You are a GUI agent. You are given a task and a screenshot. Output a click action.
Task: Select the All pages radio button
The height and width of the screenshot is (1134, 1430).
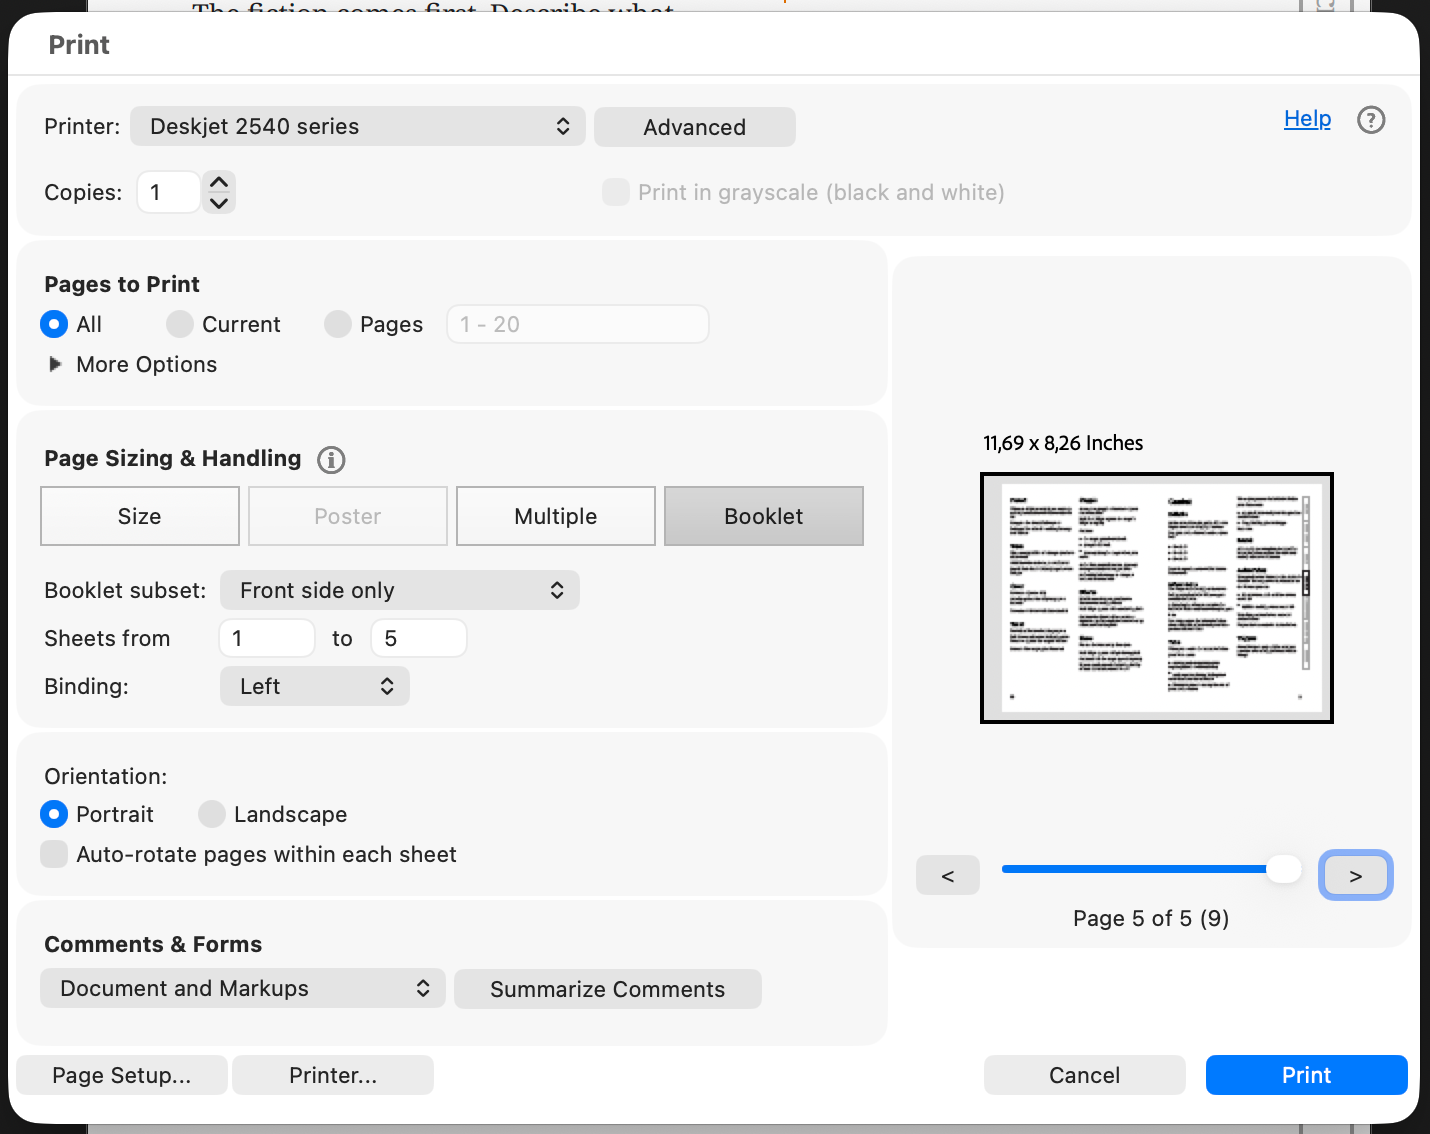click(54, 324)
